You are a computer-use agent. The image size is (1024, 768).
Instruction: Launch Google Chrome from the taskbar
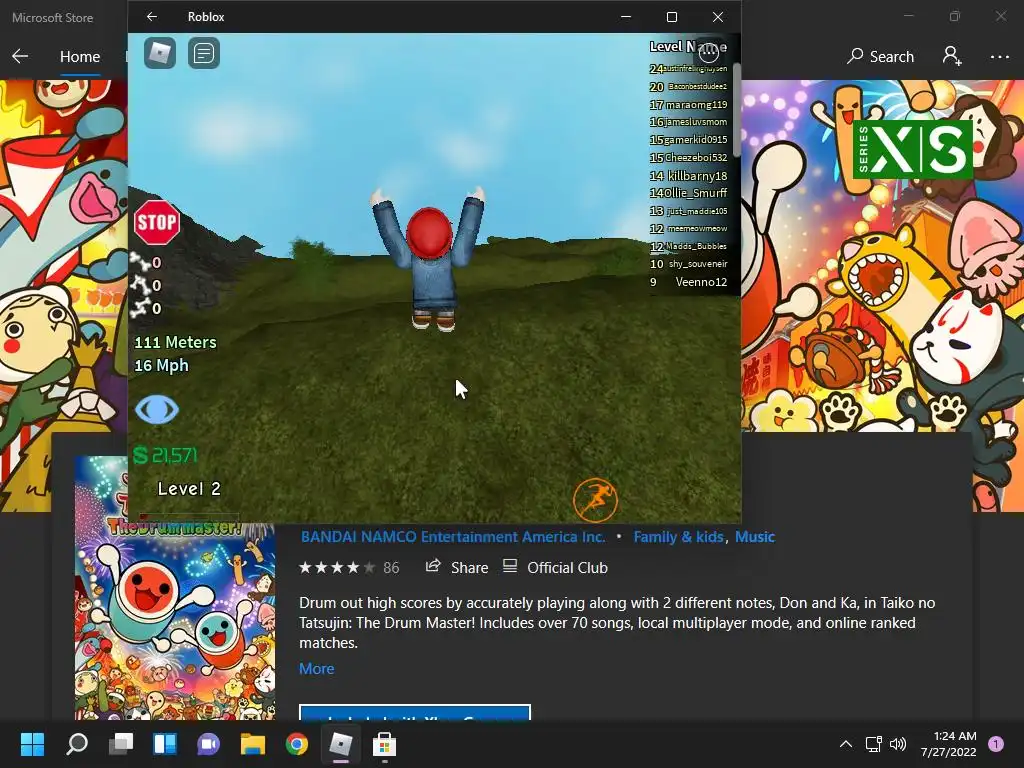tap(296, 744)
